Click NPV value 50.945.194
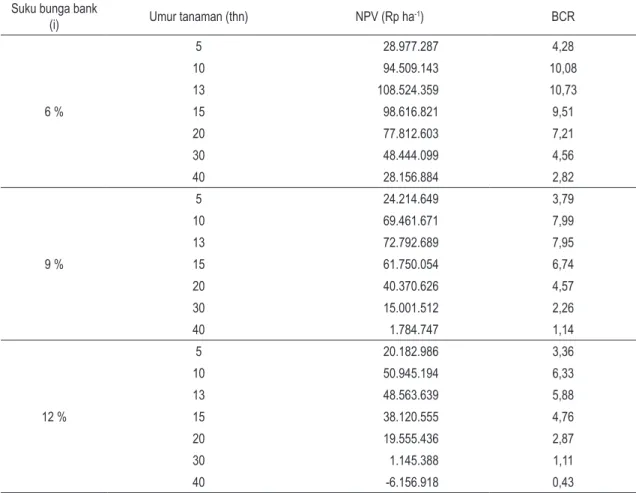Viewport: 636px width, 493px height. point(410,373)
